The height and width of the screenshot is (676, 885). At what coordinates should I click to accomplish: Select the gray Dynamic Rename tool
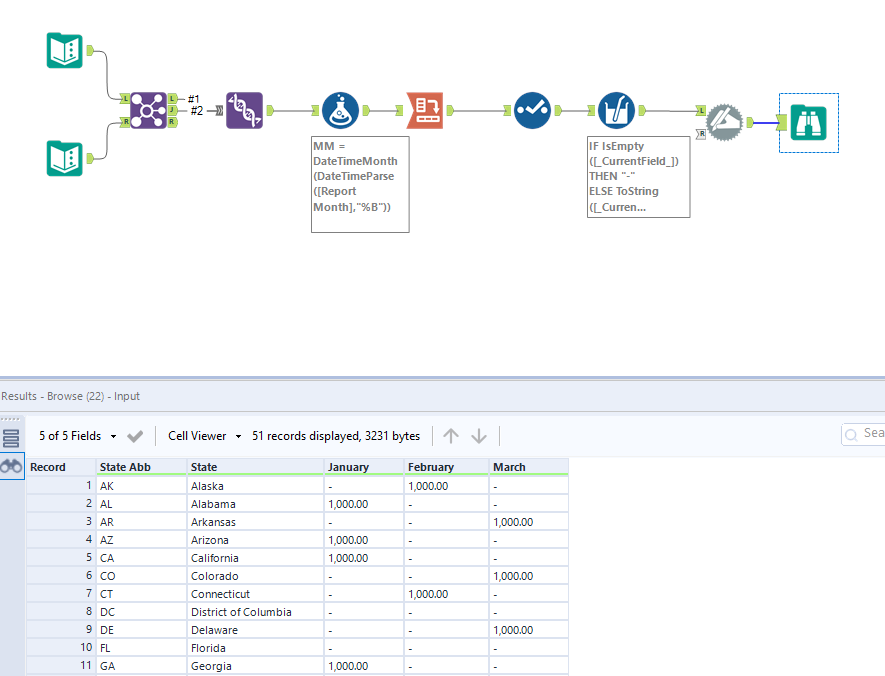[725, 122]
